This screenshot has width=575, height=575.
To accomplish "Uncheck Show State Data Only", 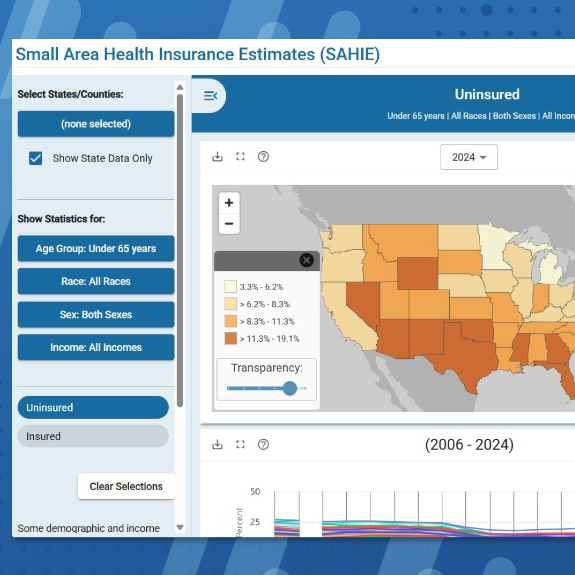I will click(x=35, y=158).
